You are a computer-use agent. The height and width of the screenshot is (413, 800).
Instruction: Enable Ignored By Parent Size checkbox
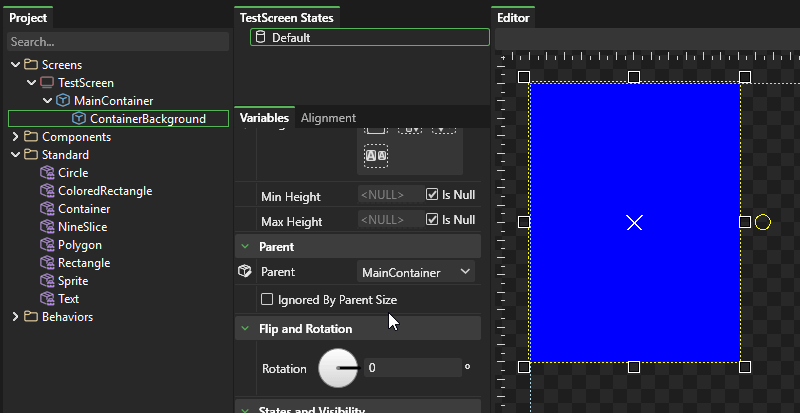267,299
